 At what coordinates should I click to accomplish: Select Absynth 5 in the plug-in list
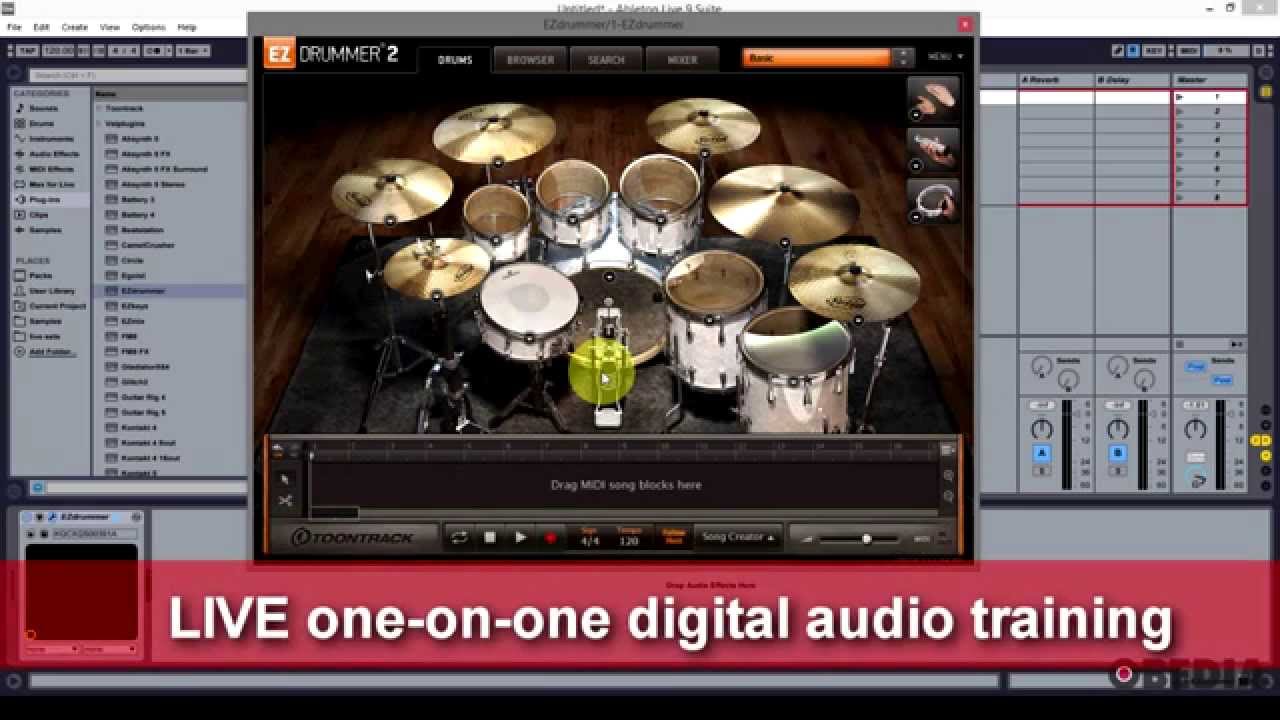click(140, 139)
